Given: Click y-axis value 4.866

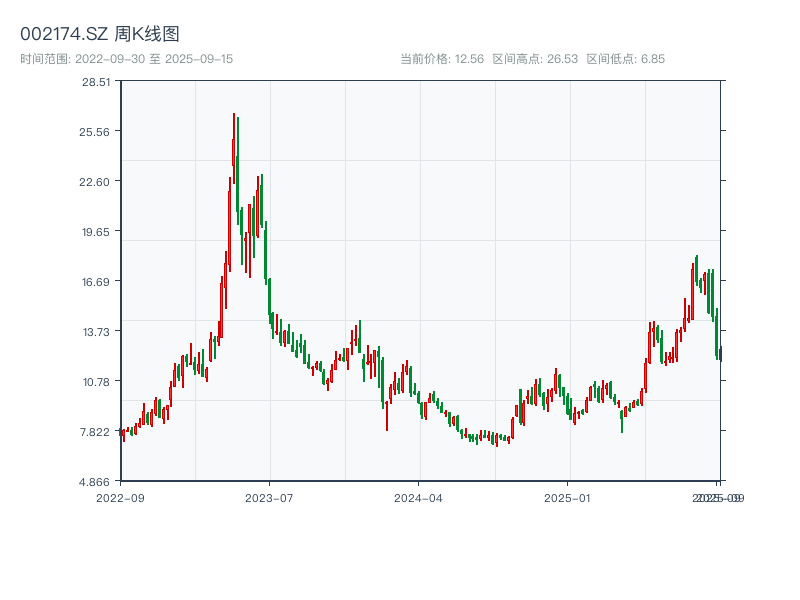Looking at the screenshot, I should [94, 482].
